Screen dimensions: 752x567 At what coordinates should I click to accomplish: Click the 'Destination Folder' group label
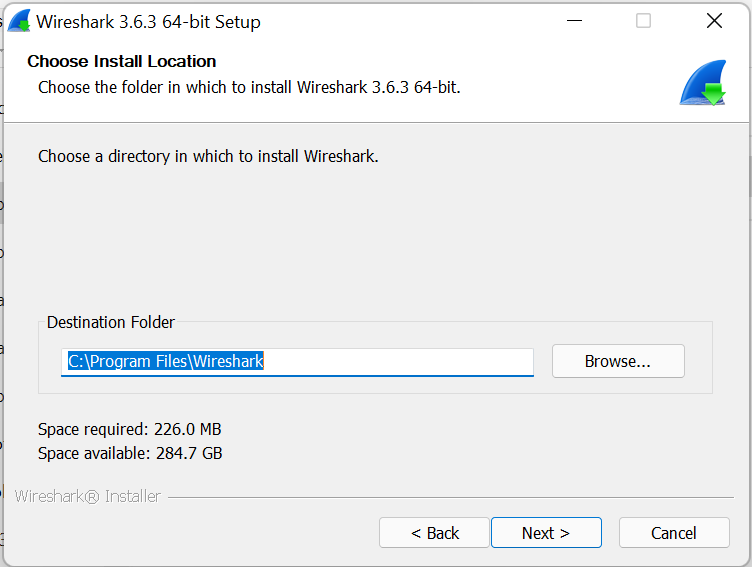[x=111, y=322]
